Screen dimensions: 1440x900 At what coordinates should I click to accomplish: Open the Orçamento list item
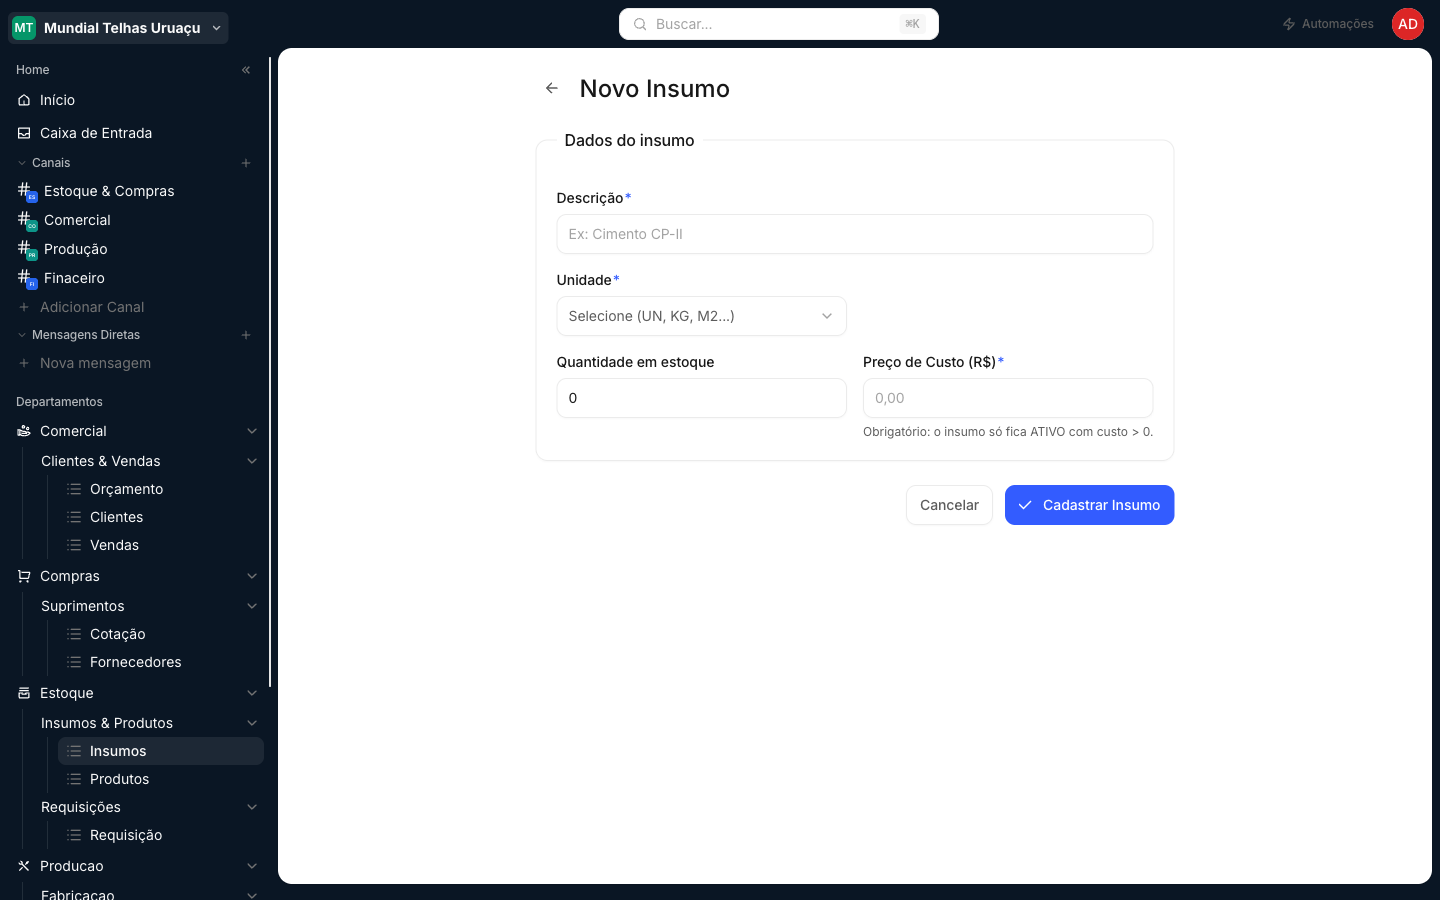click(x=161, y=489)
